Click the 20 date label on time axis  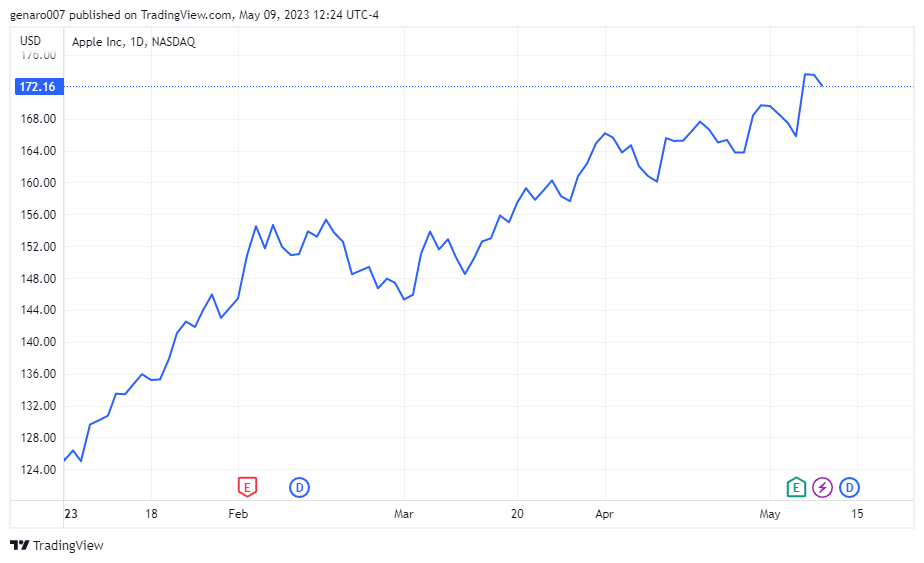point(517,513)
